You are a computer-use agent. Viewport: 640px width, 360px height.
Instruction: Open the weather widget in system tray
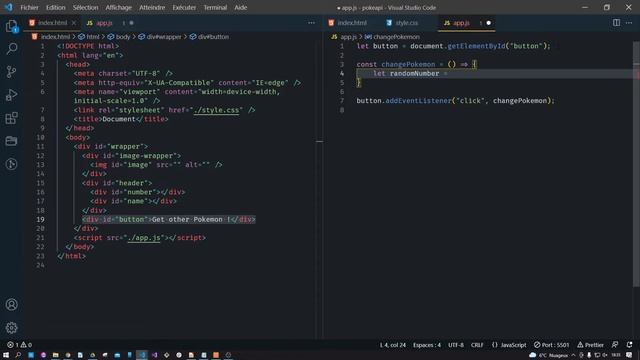coord(549,355)
